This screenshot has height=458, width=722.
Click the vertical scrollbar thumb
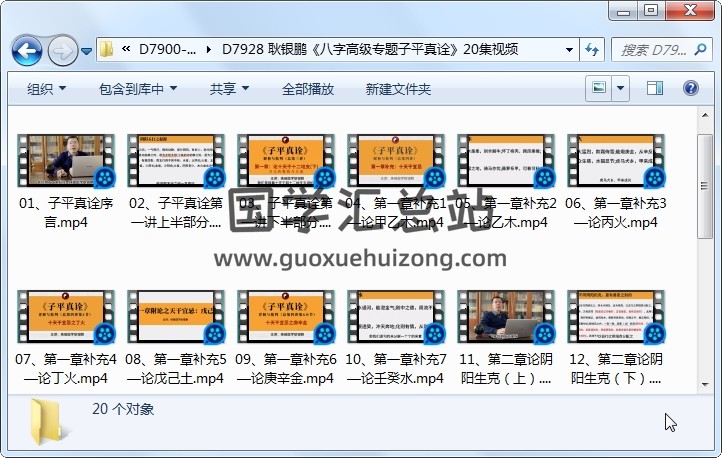pyautogui.click(x=705, y=186)
